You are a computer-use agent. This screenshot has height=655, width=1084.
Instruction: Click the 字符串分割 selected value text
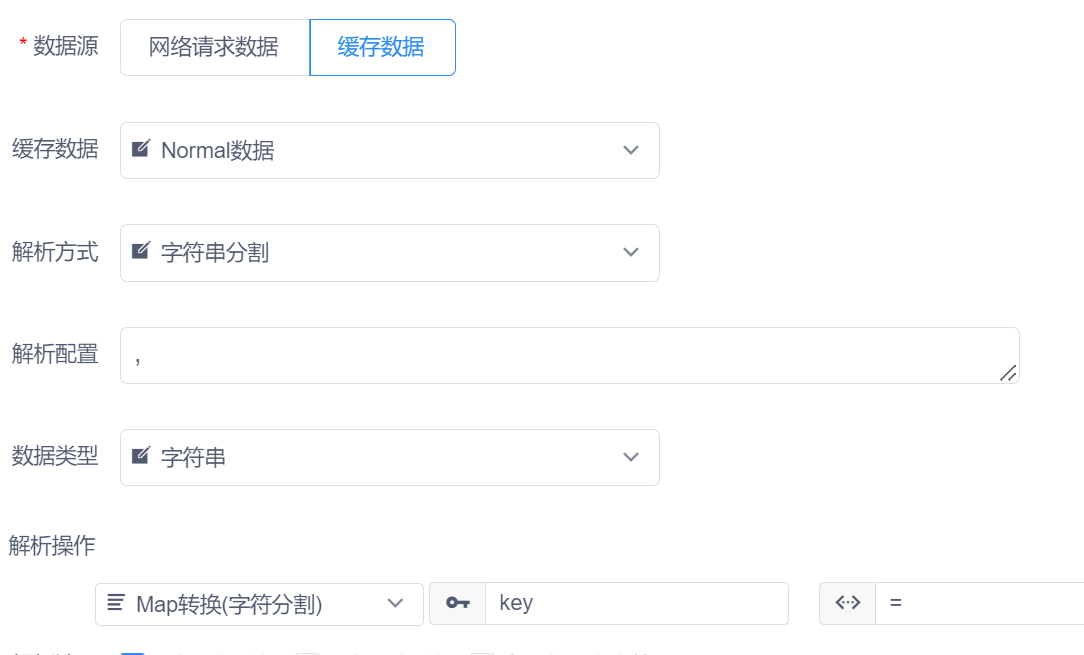(x=215, y=253)
